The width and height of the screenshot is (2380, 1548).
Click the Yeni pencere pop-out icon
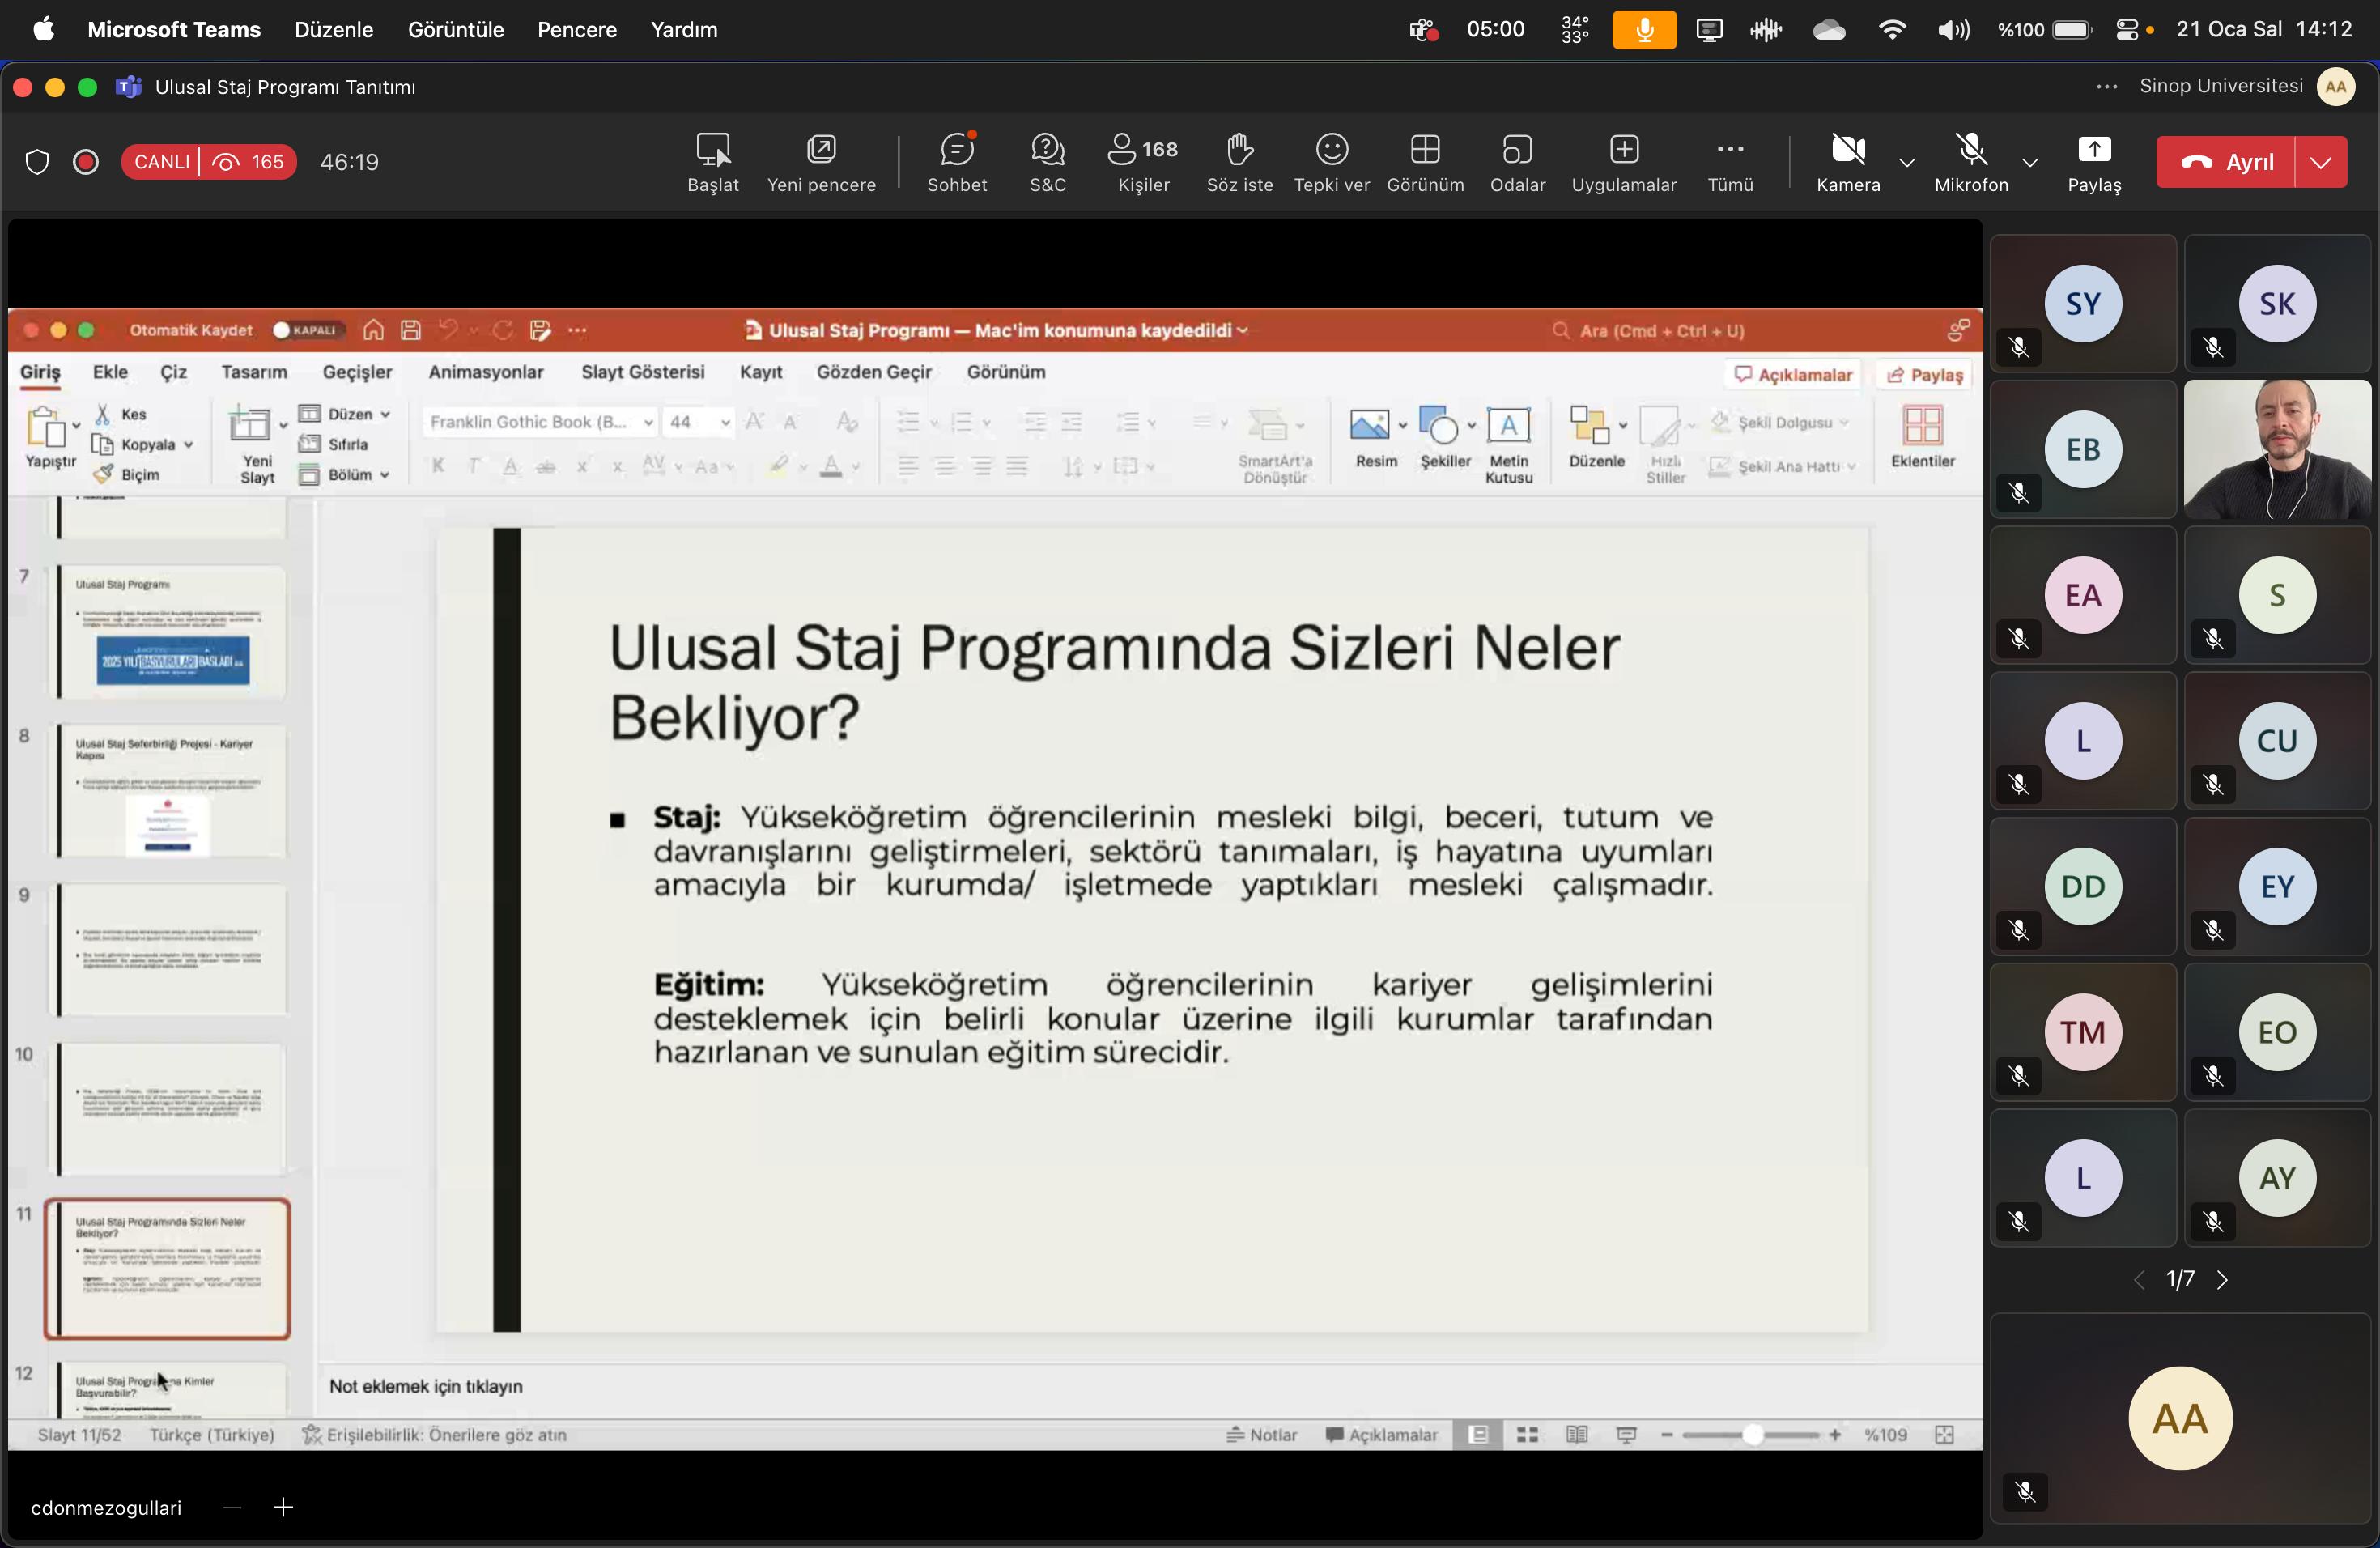tap(820, 161)
